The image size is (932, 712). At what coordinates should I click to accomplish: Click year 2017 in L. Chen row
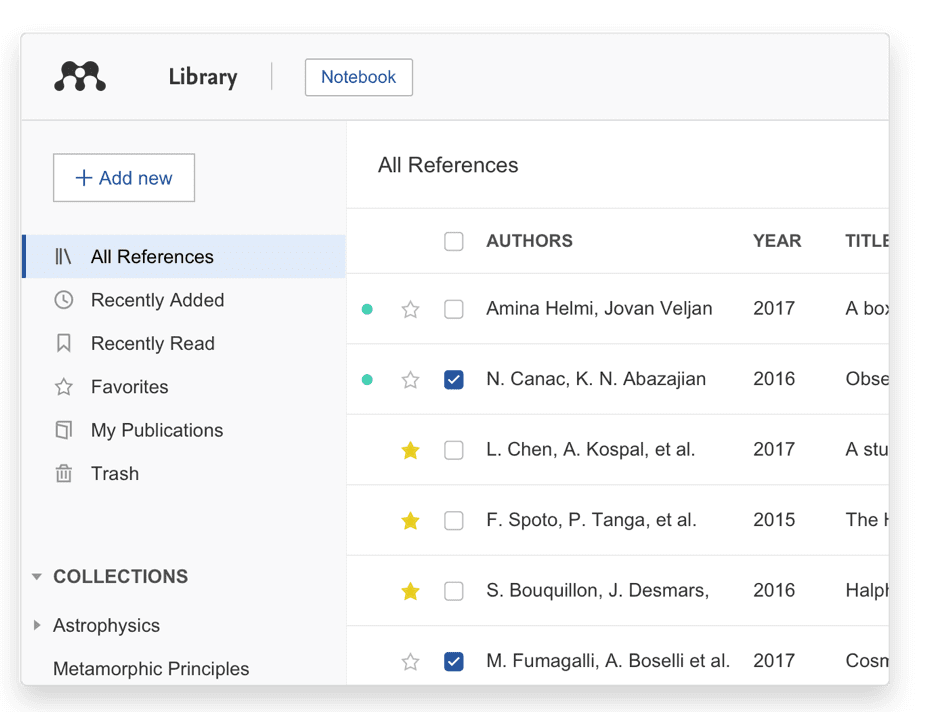tap(774, 449)
